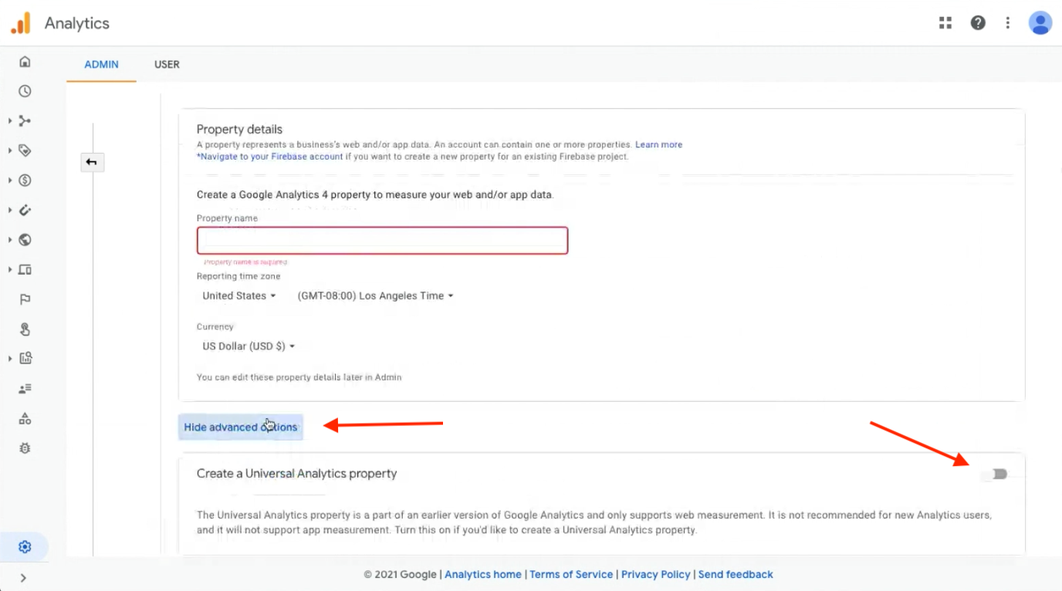Open the Google apps grid
This screenshot has height=591, width=1062.
pos(945,23)
